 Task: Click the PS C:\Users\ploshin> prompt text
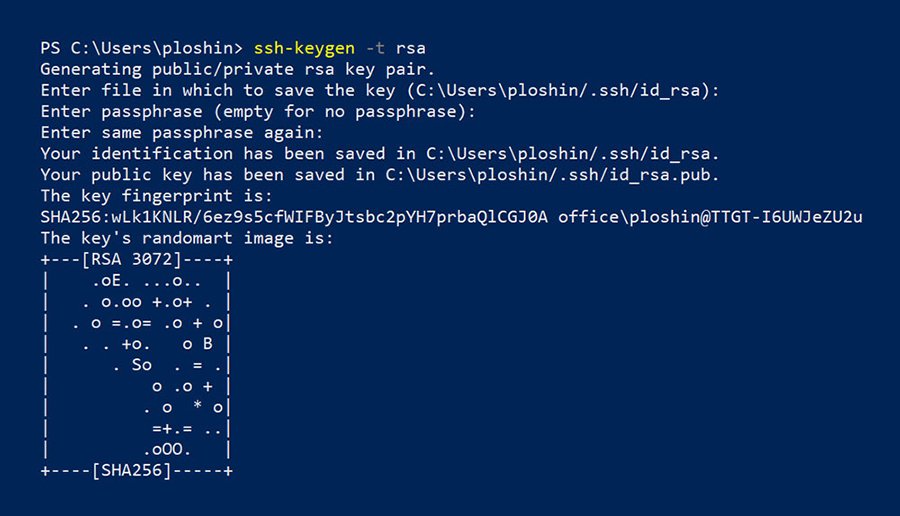(141, 48)
